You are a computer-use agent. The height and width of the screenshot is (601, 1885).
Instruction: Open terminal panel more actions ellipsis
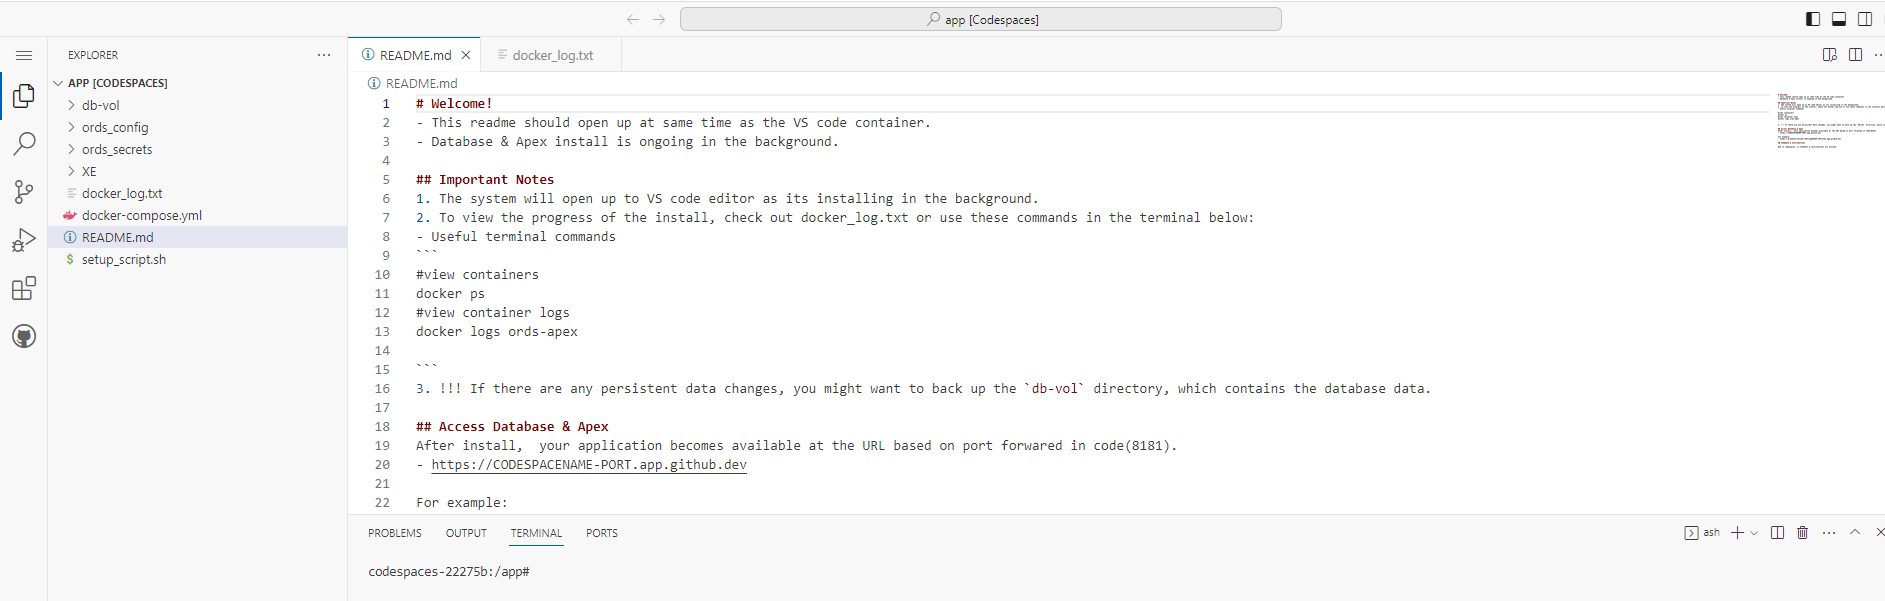(1829, 533)
